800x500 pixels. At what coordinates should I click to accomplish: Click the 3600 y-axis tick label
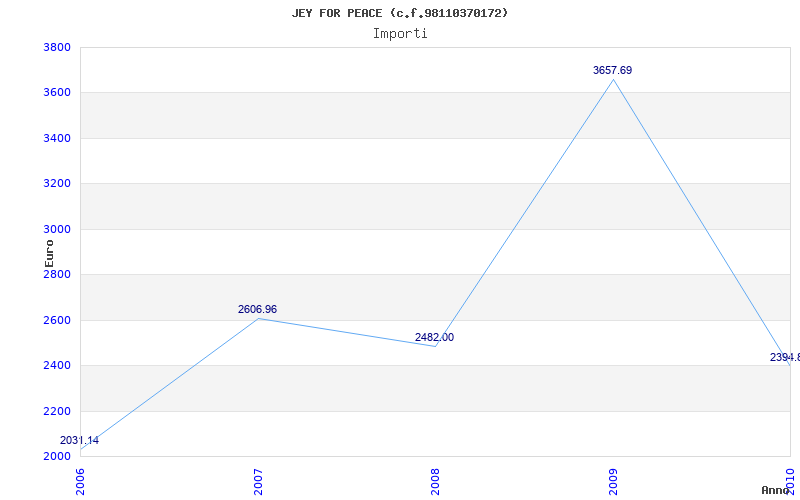(x=57, y=93)
